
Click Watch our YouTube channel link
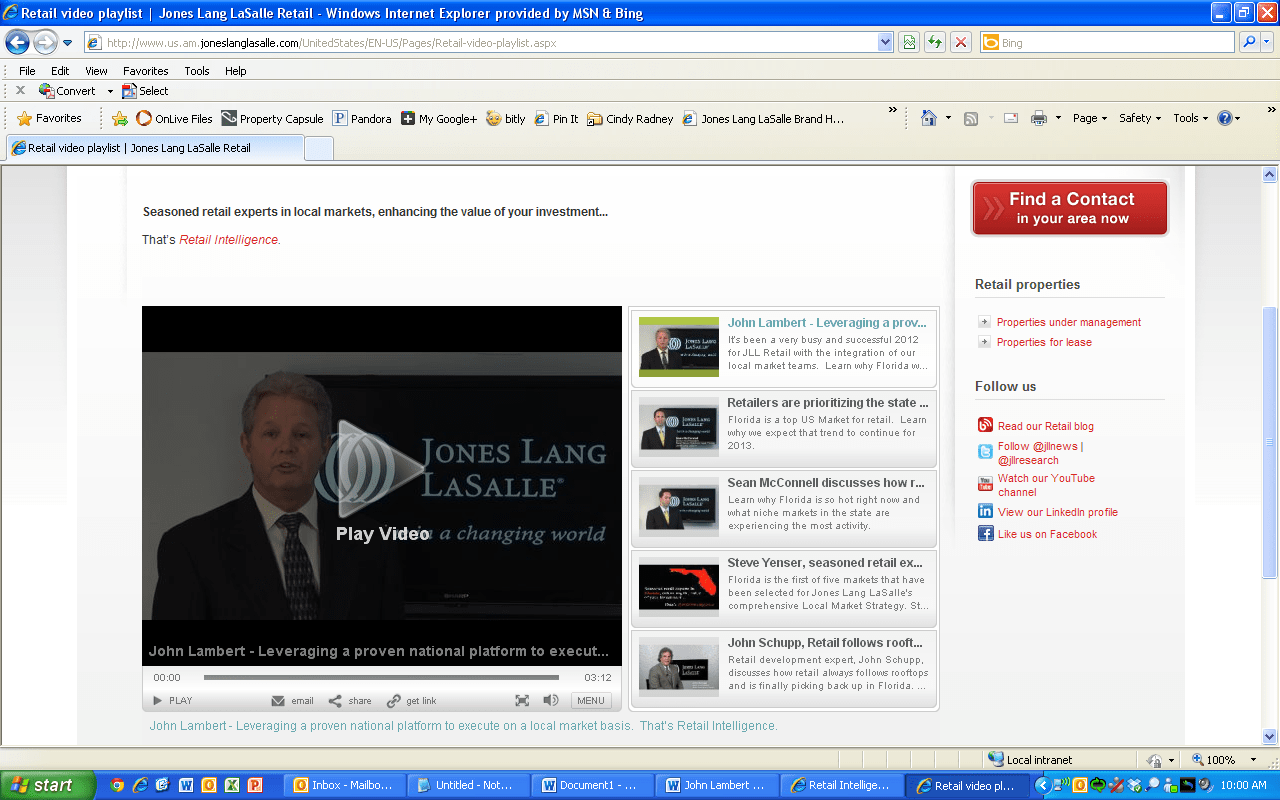pos(1046,485)
